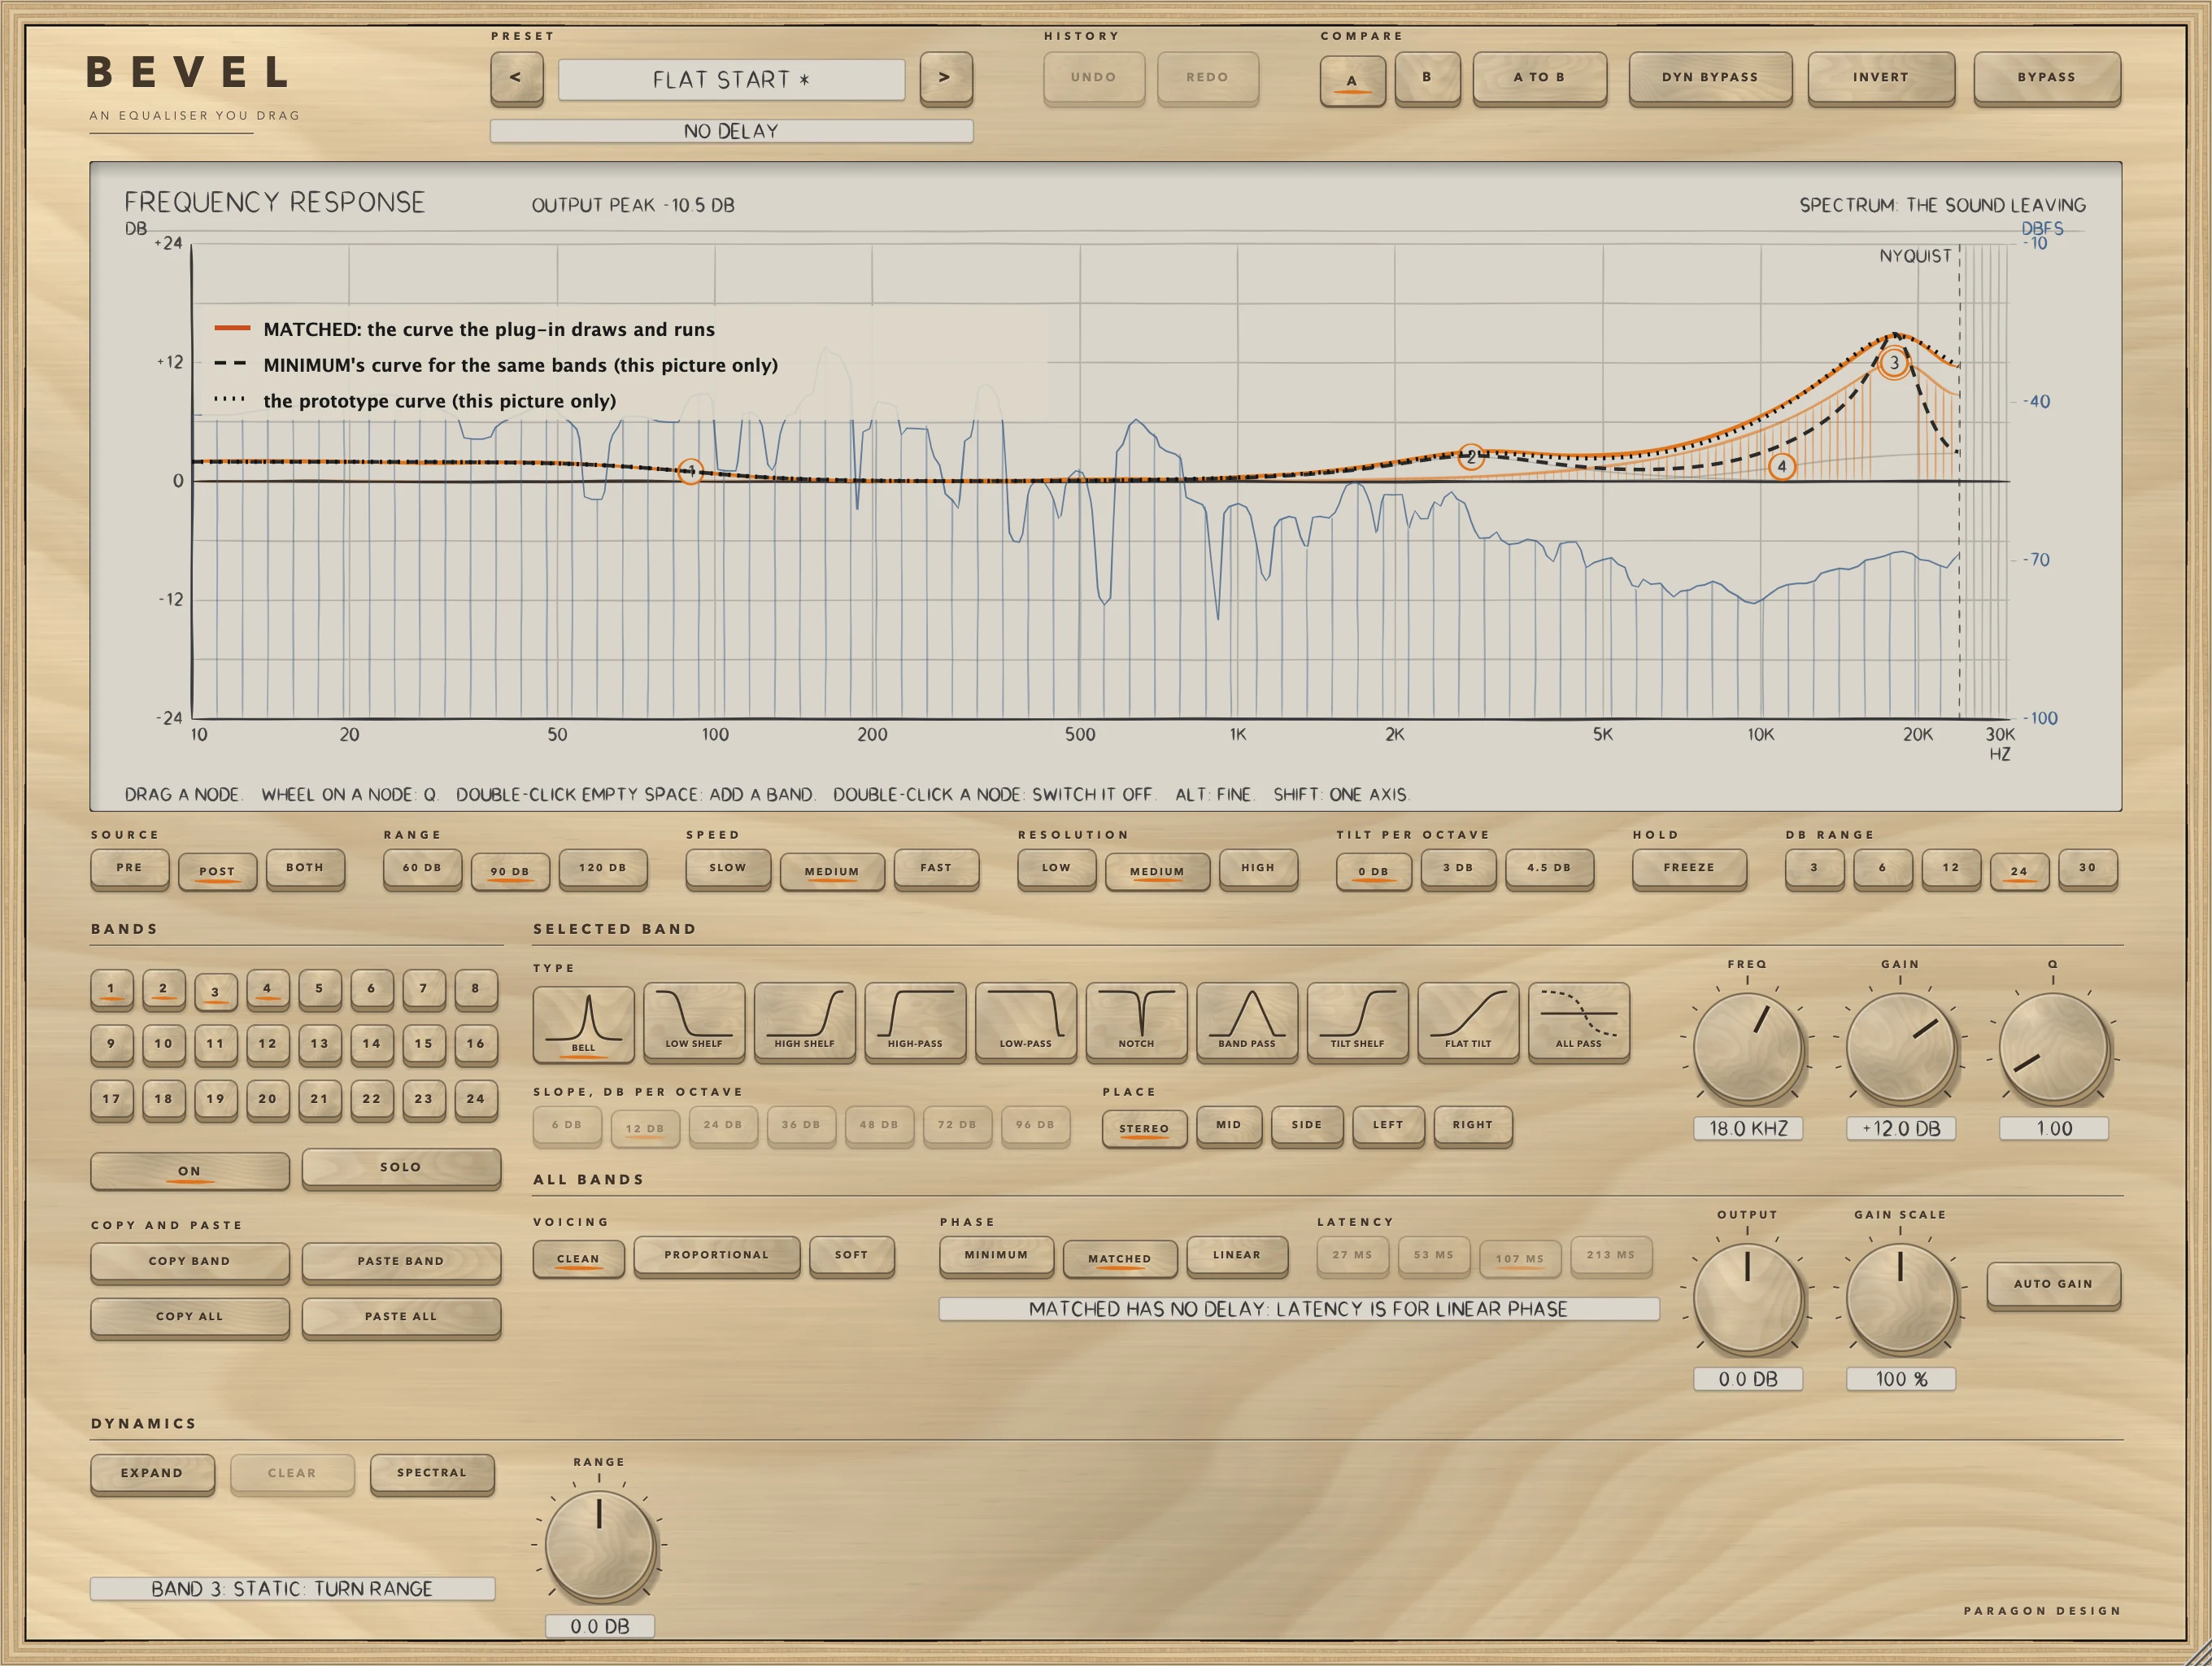The image size is (2212, 1666).
Task: Set voicing to PROPORTIONAL
Action: (716, 1256)
